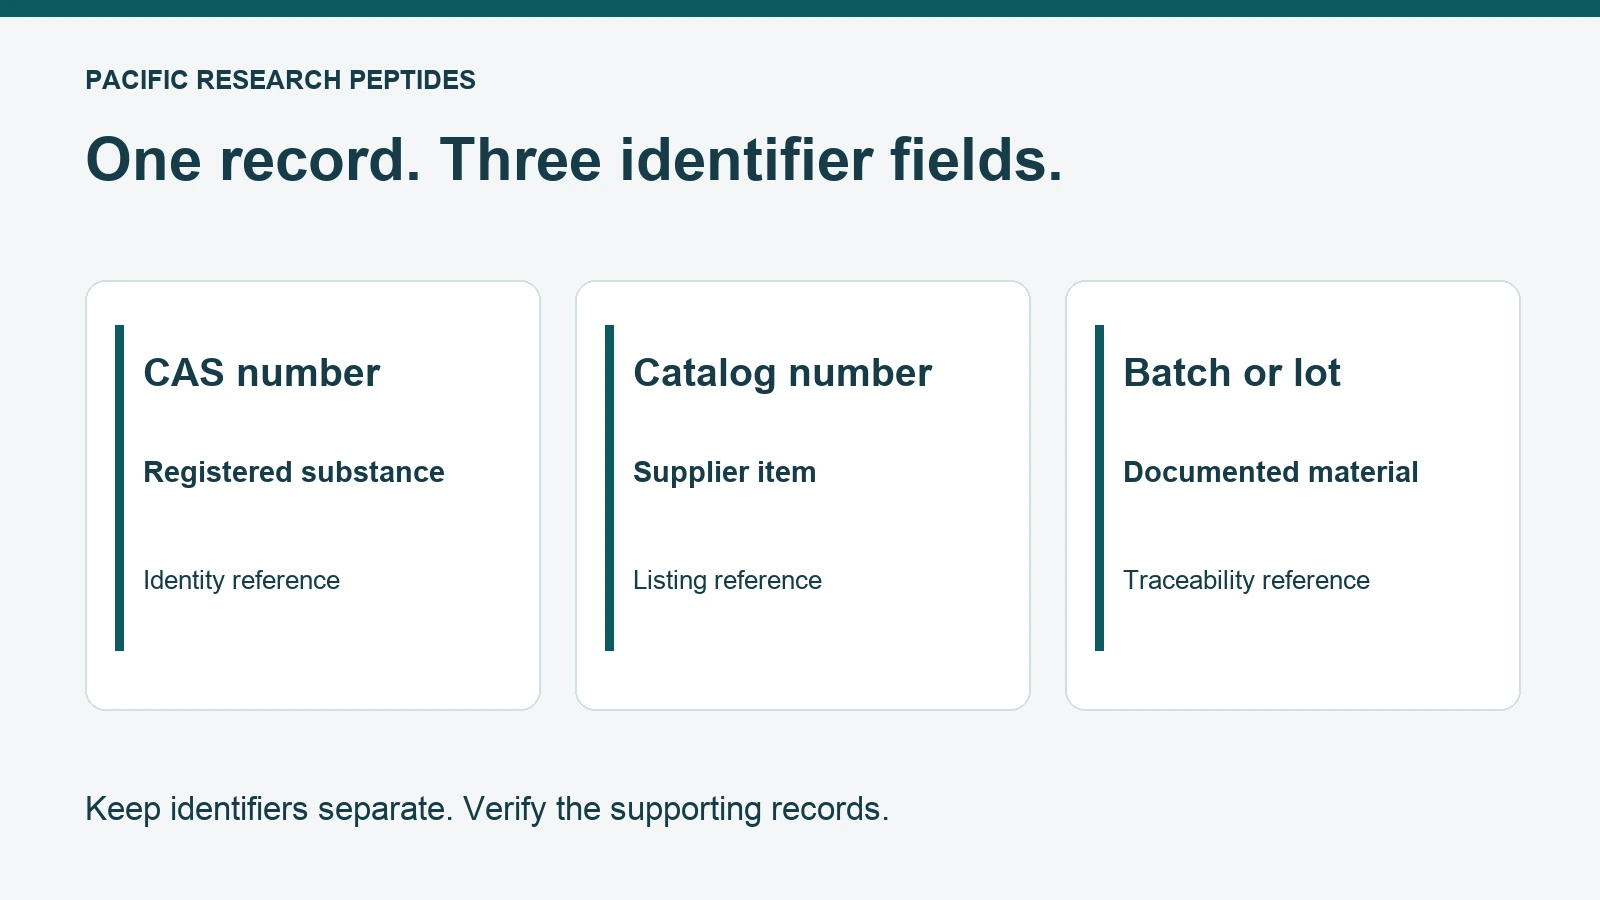Click the footer 'Keep identifiers separate' sentence
Screen dimensions: 1600x900
(270, 809)
